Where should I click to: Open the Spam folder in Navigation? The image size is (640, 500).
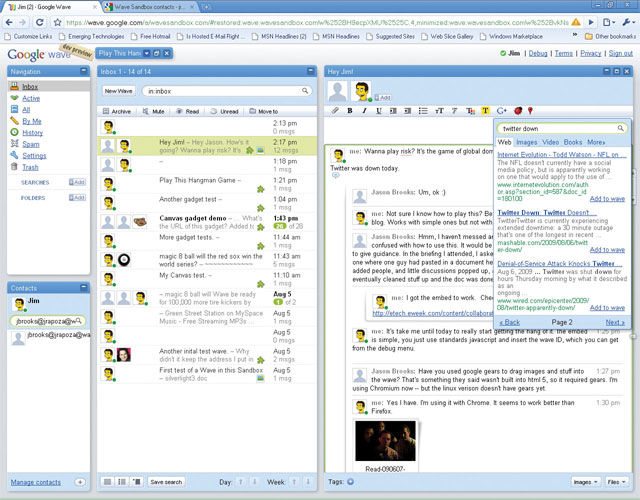(x=31, y=144)
